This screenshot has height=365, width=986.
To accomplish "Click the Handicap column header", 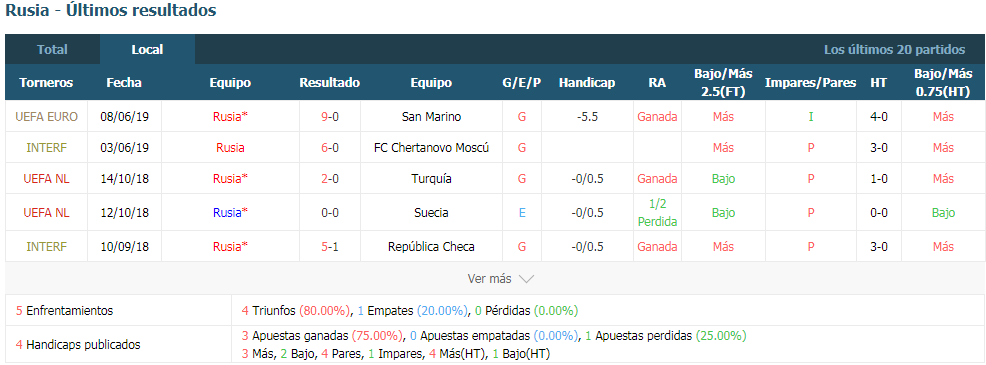I will [587, 82].
